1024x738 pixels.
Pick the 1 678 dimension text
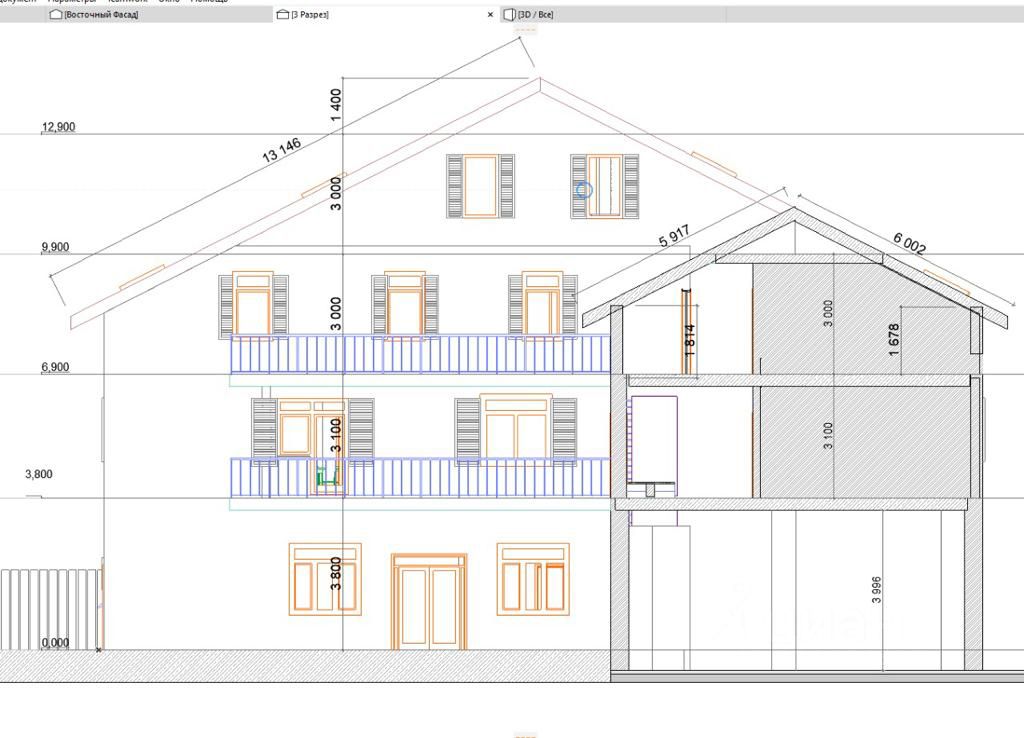[894, 340]
